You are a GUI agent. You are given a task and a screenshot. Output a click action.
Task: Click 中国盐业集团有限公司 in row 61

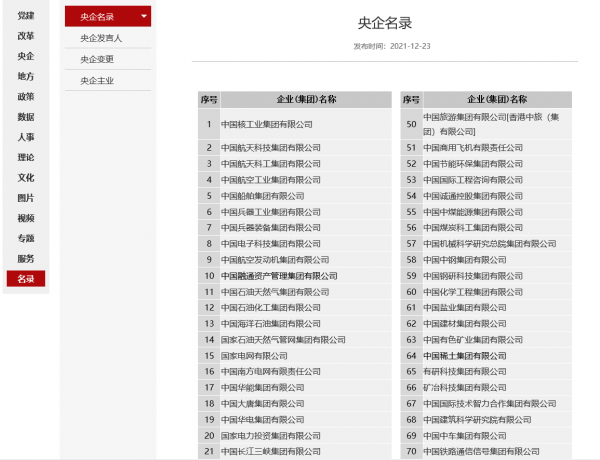(x=465, y=308)
